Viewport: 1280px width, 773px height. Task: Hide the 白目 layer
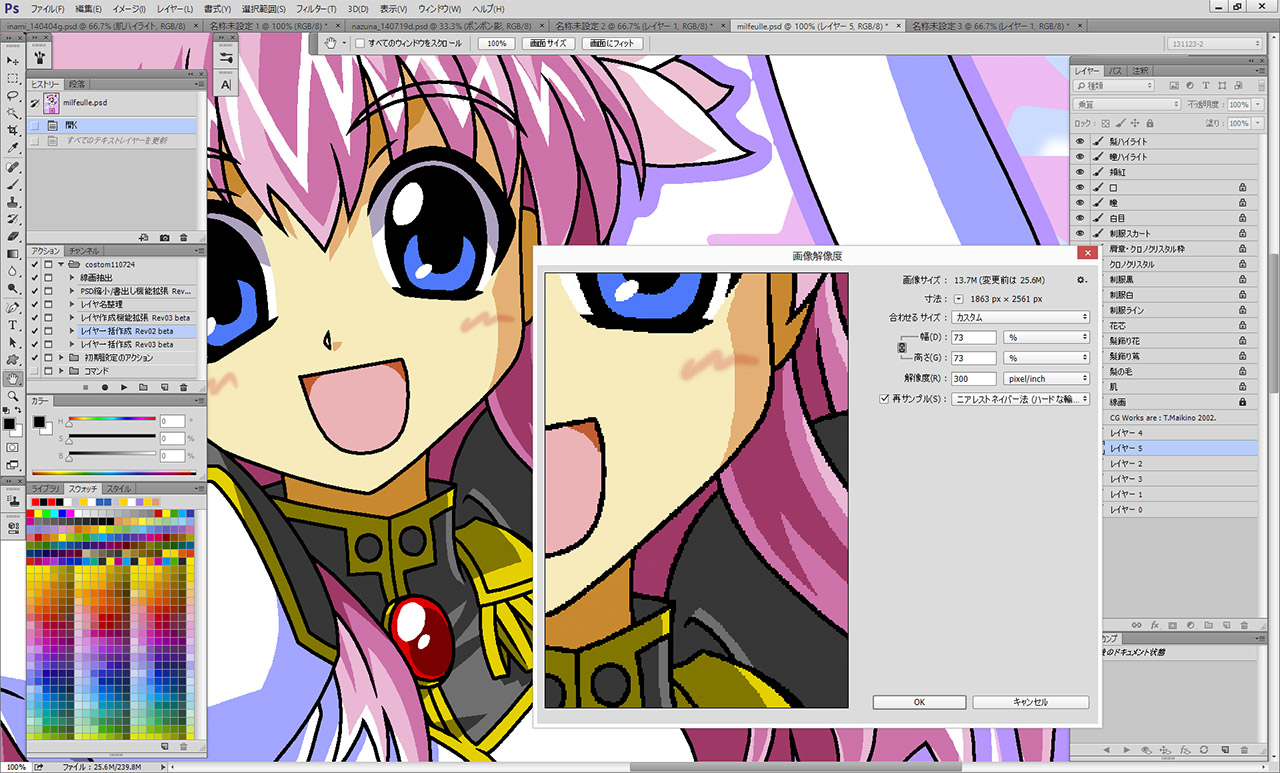pyautogui.click(x=1079, y=218)
